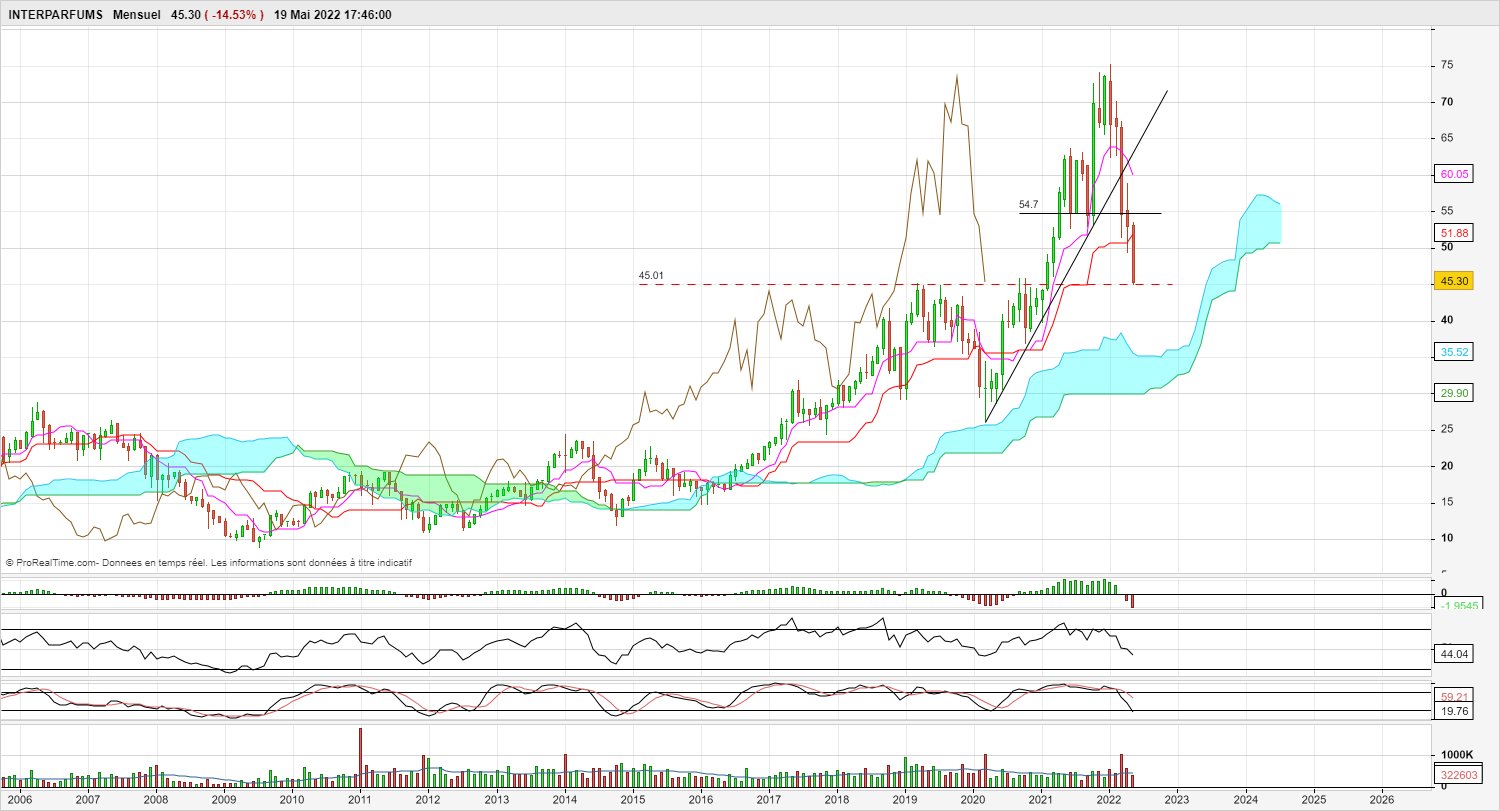1500x811 pixels.
Task: Select the magenta 60.05 price label
Action: coord(1453,174)
